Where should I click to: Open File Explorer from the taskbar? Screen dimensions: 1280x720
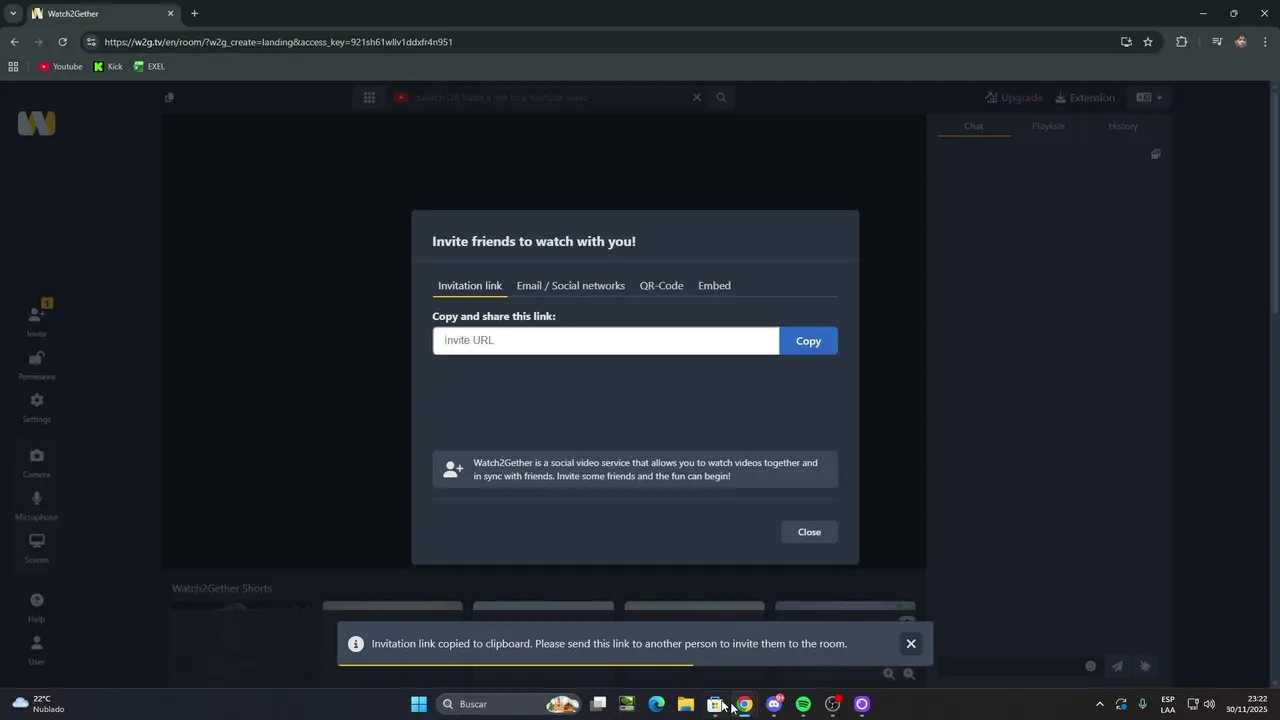coord(685,704)
